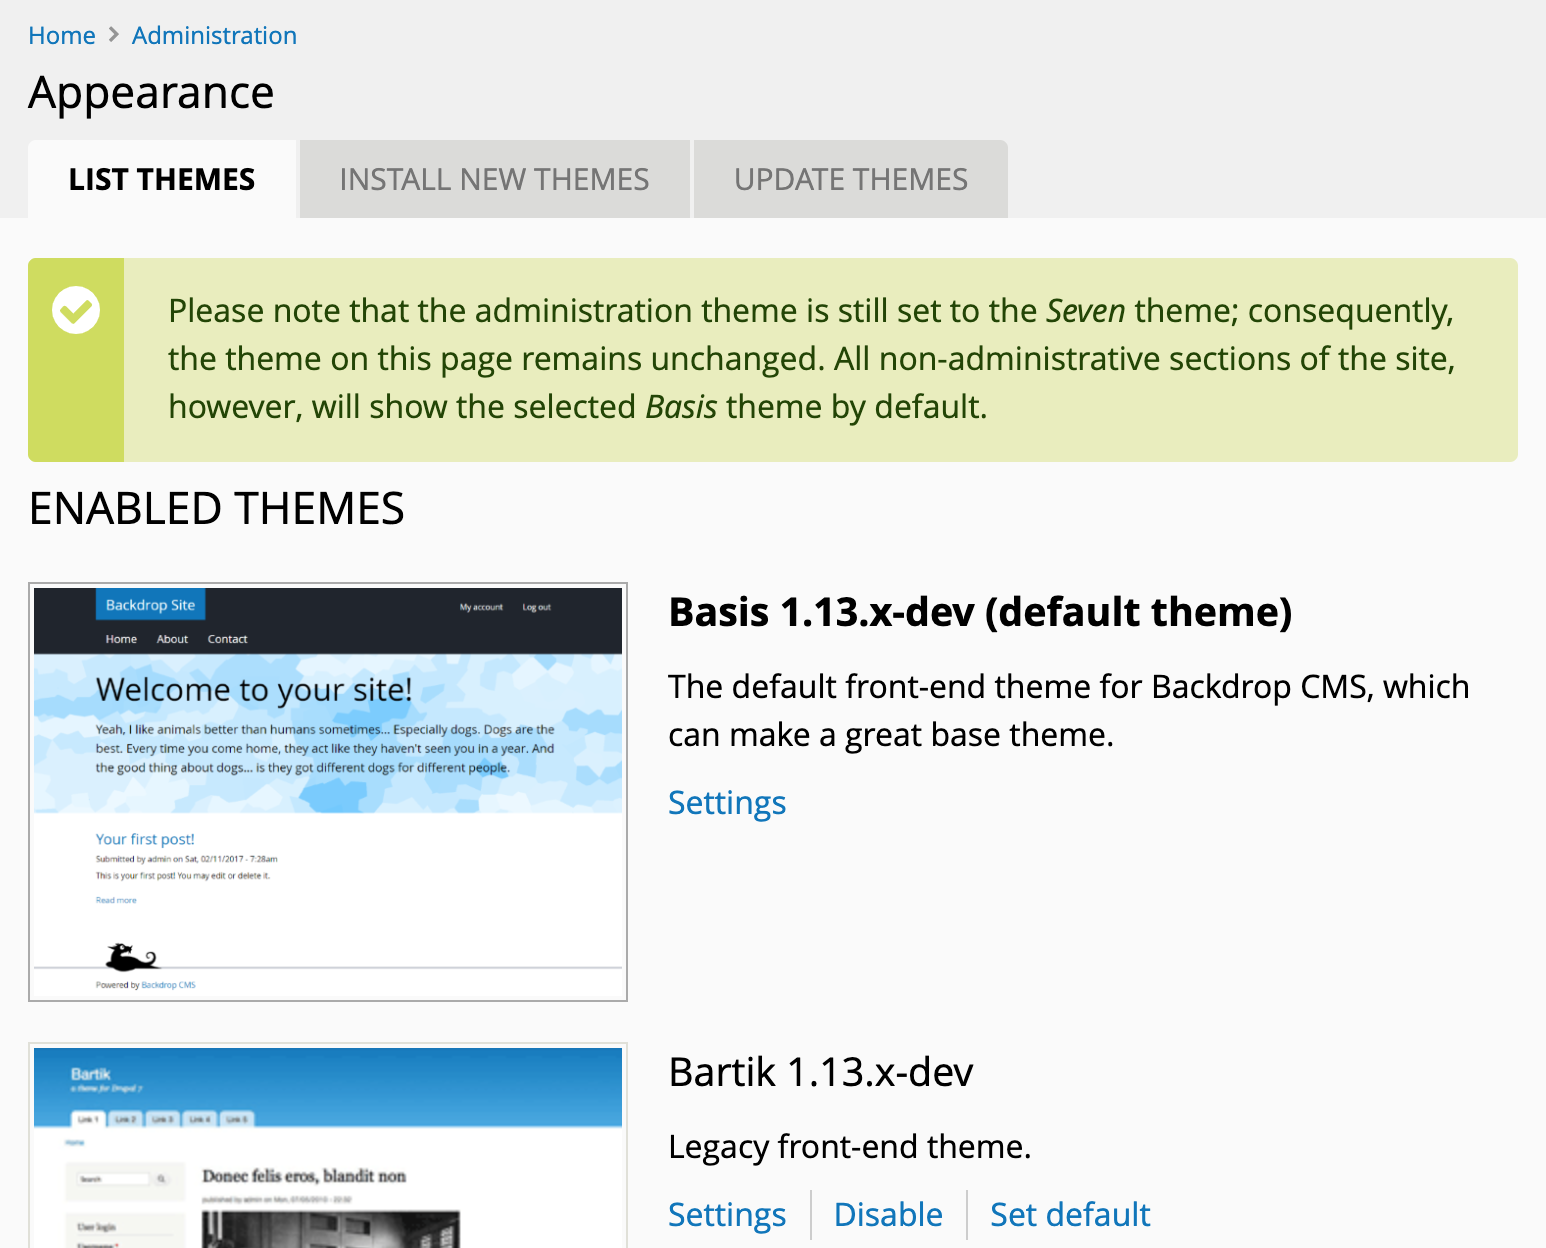Click 'Read more' in the Basis preview
This screenshot has height=1248, width=1546.
(x=116, y=899)
